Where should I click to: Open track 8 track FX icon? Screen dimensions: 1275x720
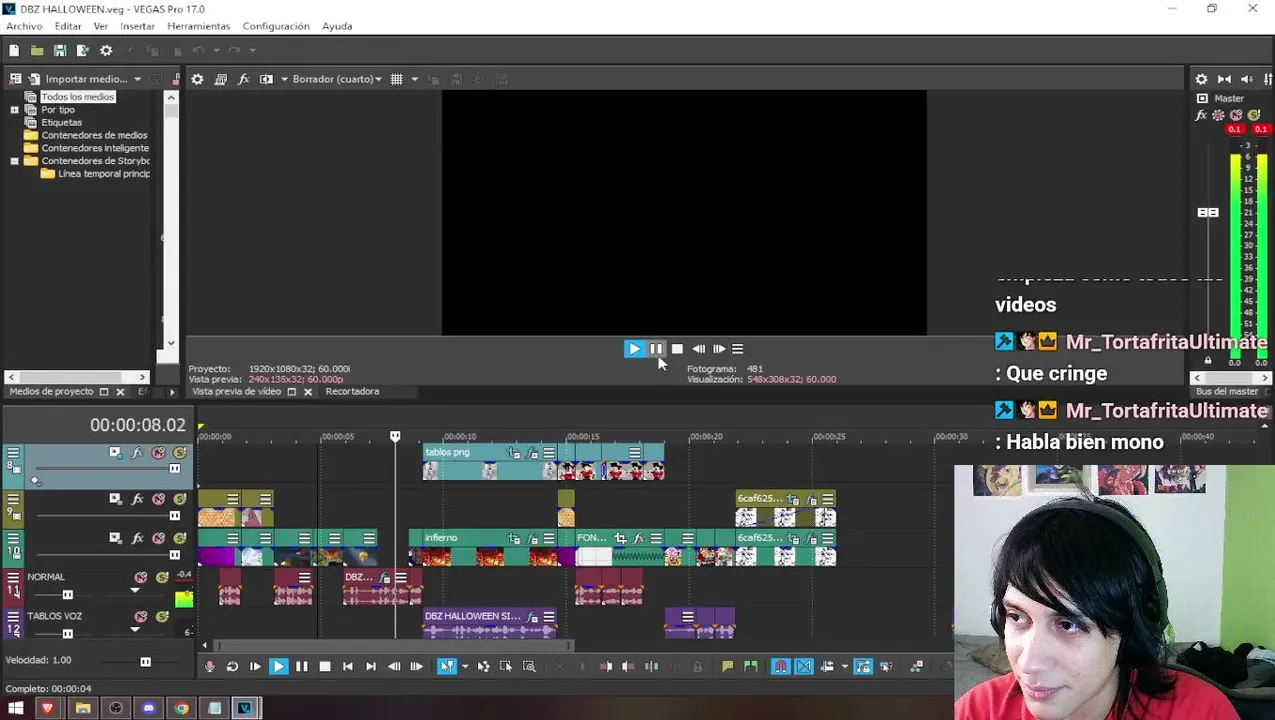tap(138, 453)
